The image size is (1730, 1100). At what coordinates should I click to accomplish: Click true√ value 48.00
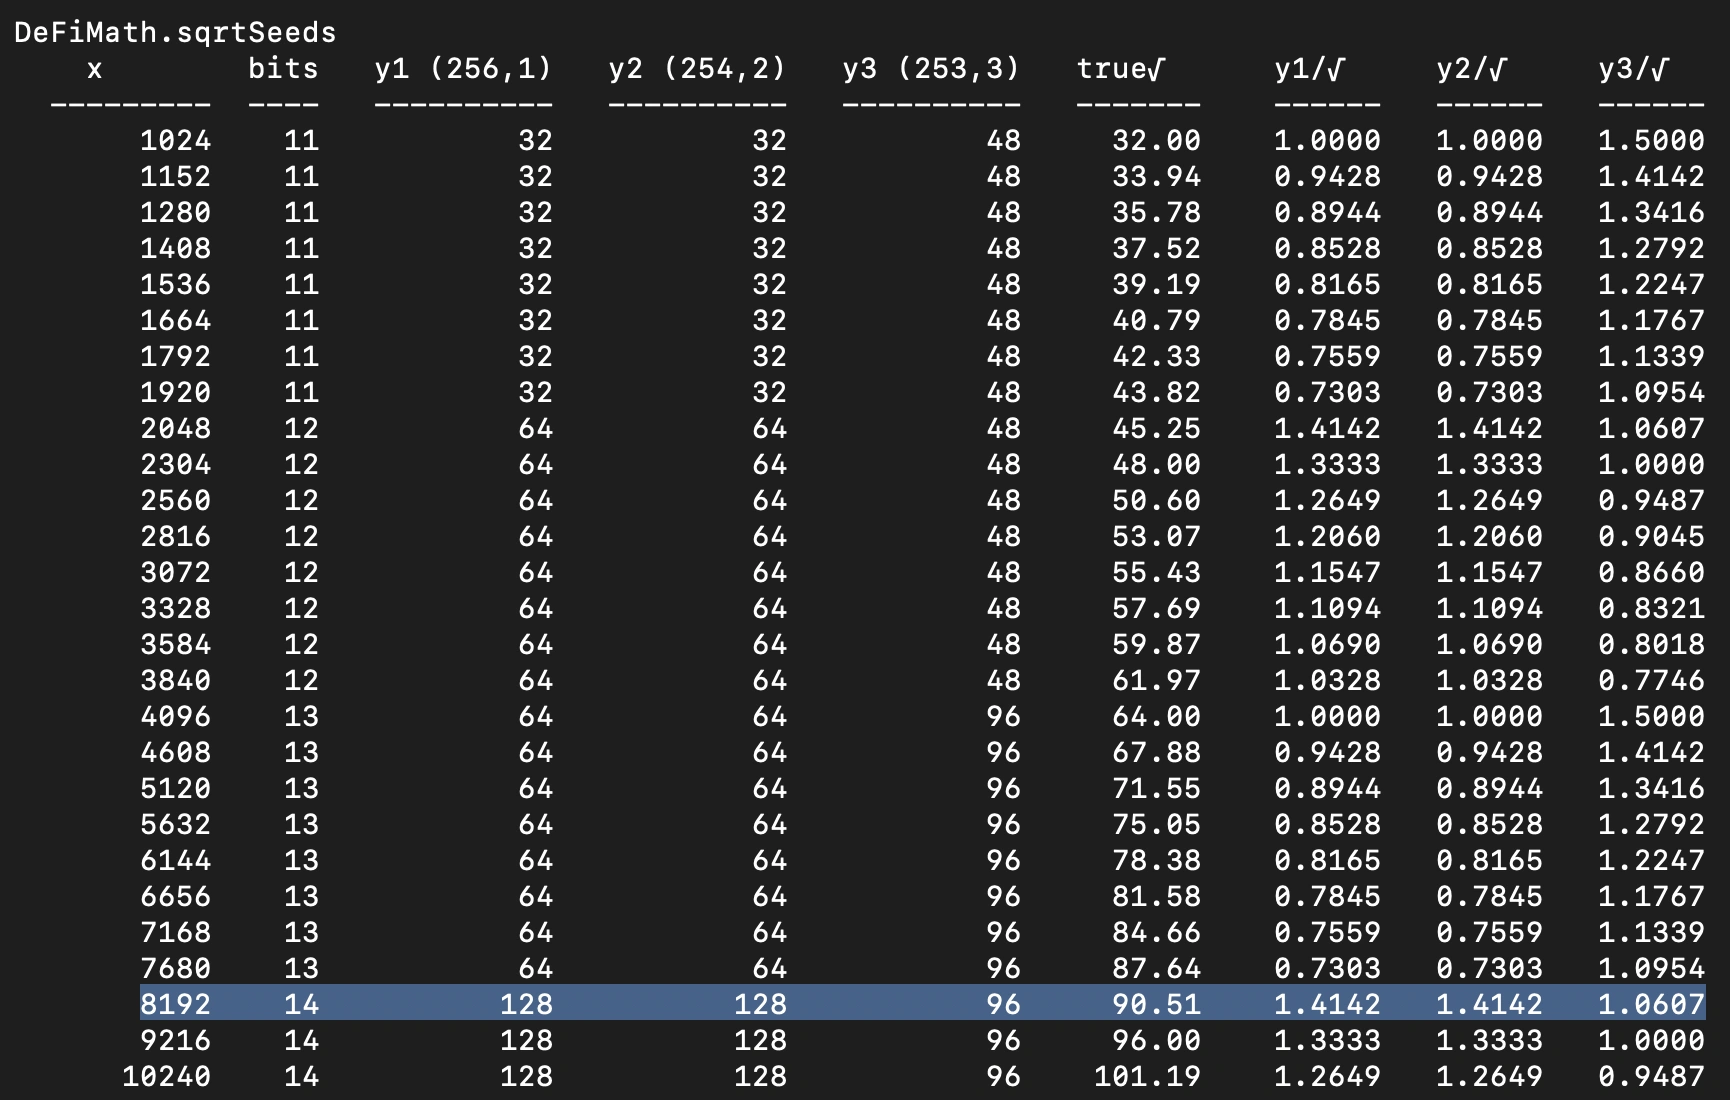(1156, 465)
